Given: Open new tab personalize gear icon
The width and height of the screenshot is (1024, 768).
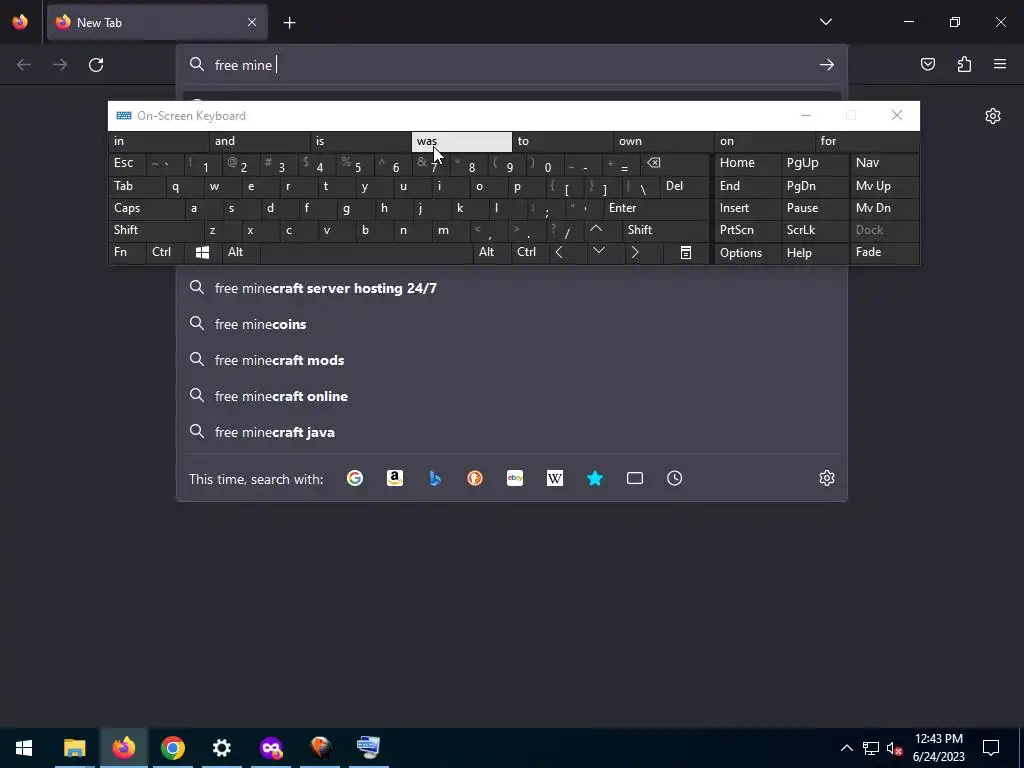Looking at the screenshot, I should tap(993, 116).
